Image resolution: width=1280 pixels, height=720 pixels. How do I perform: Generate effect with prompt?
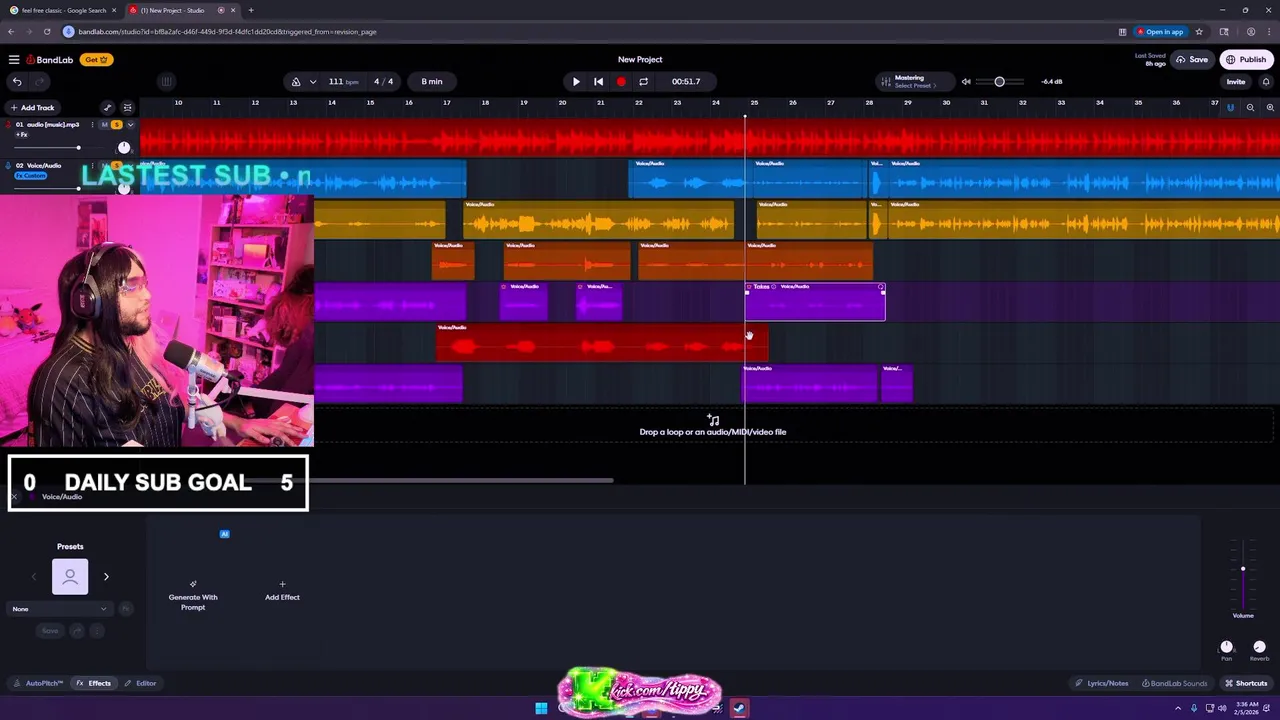click(193, 595)
